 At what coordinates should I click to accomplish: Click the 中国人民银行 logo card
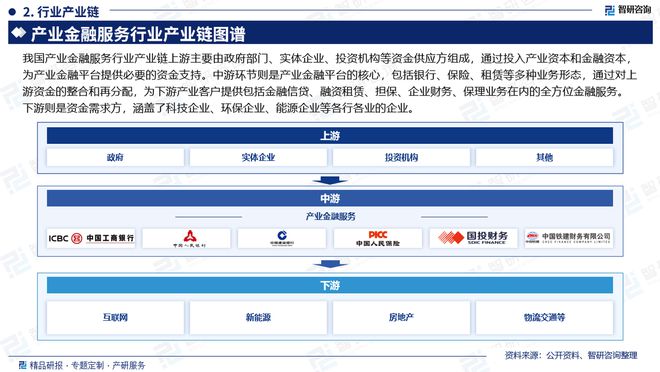(186, 238)
